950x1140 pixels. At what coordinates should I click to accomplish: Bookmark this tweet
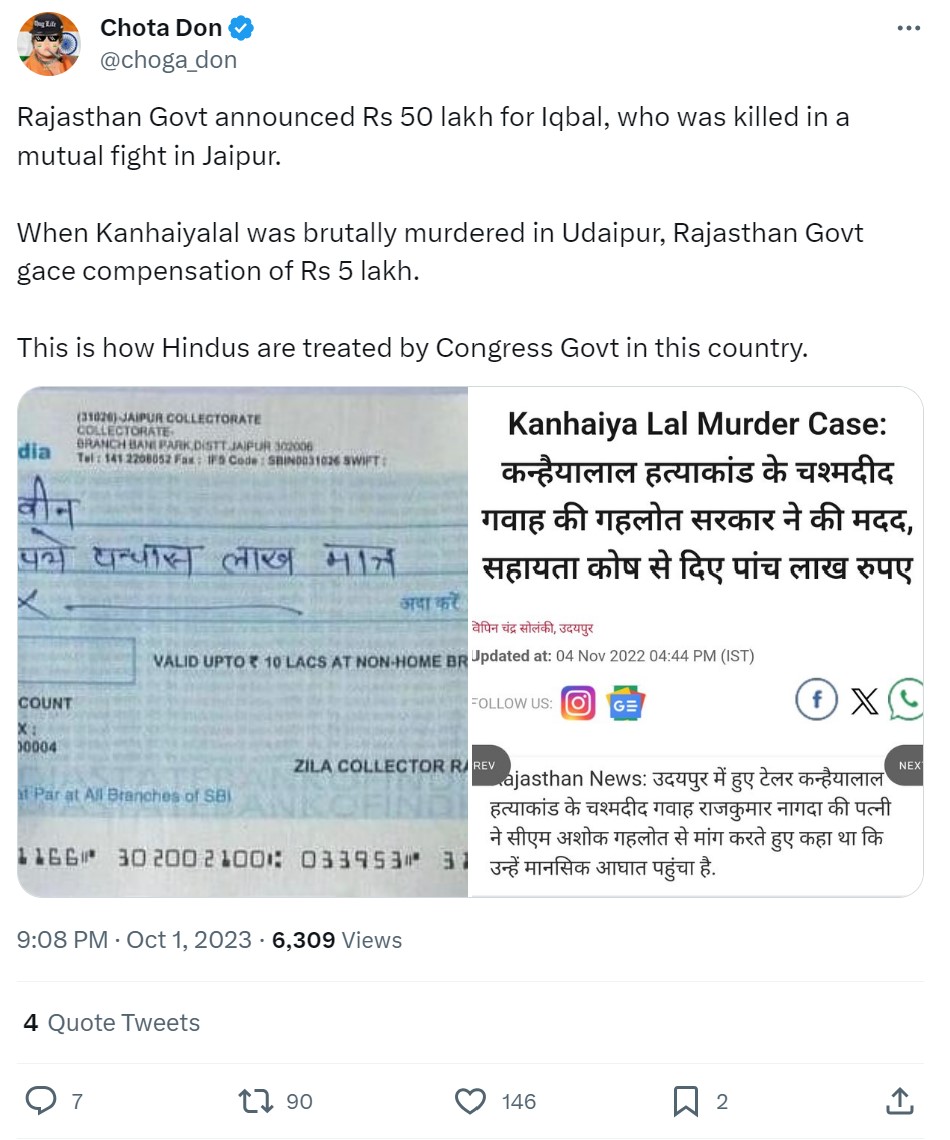pos(685,1101)
